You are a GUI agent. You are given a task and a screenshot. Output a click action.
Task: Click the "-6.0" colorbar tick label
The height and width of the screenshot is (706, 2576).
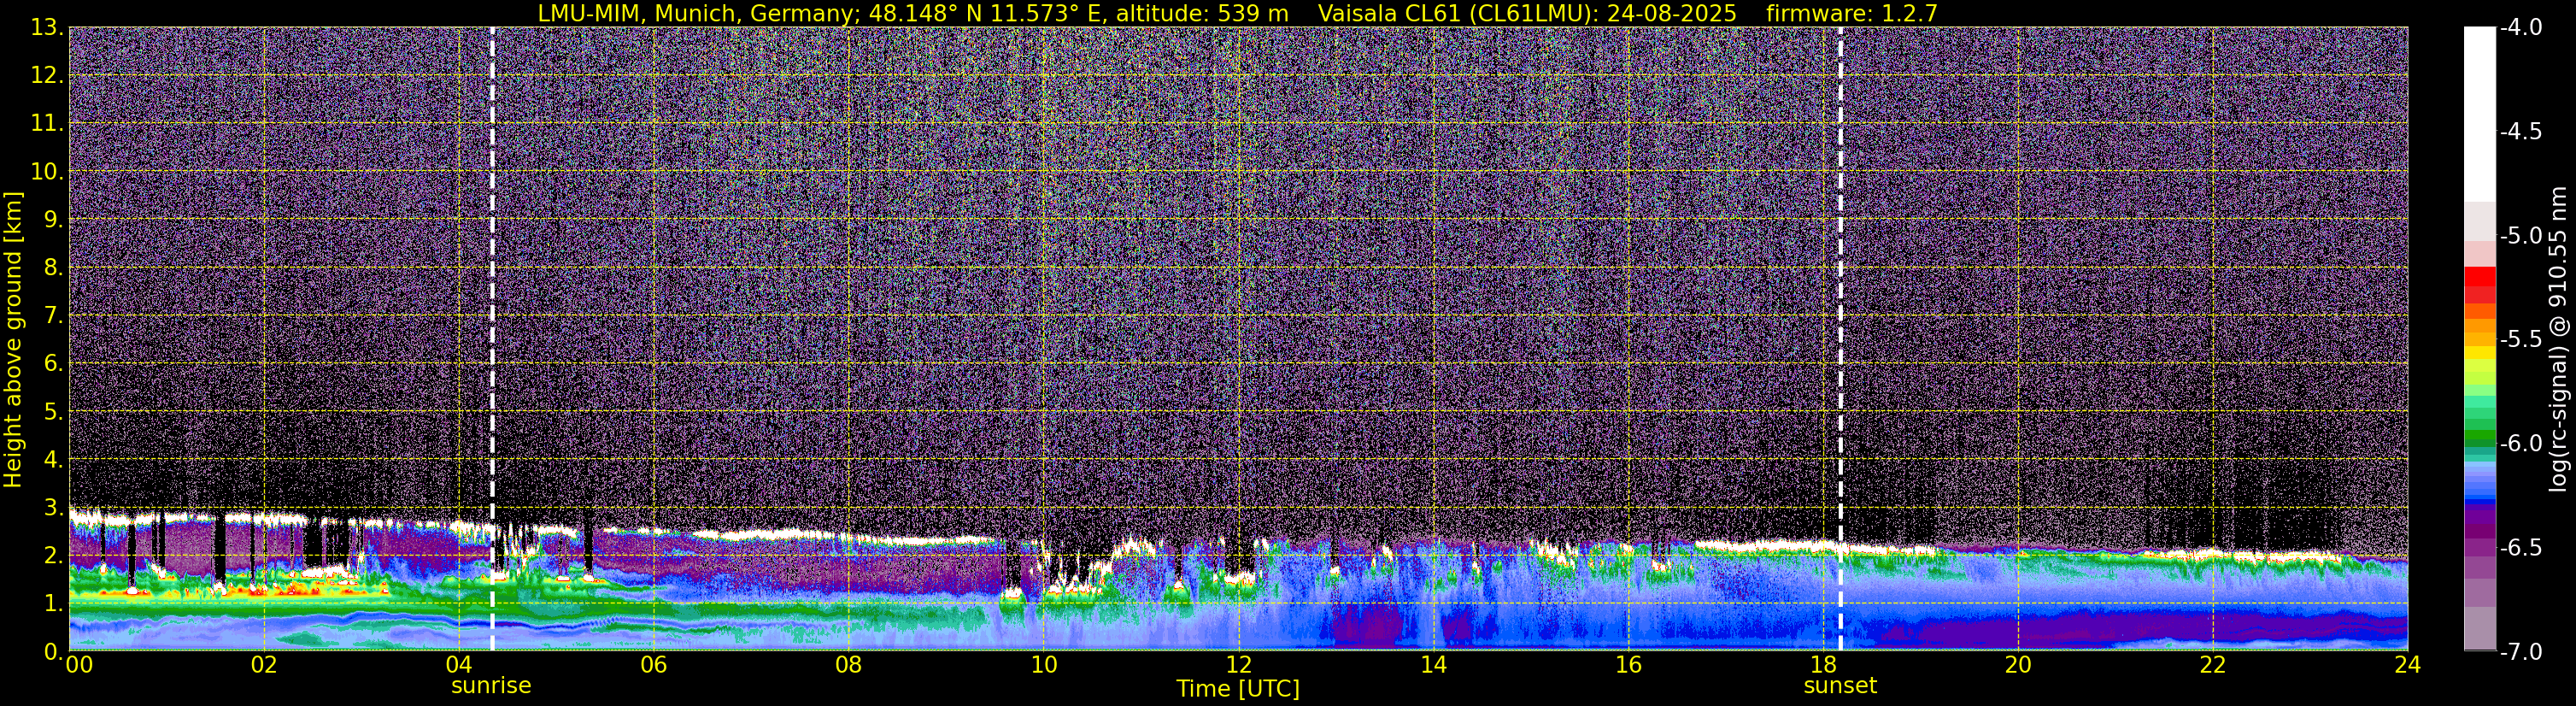click(2520, 444)
